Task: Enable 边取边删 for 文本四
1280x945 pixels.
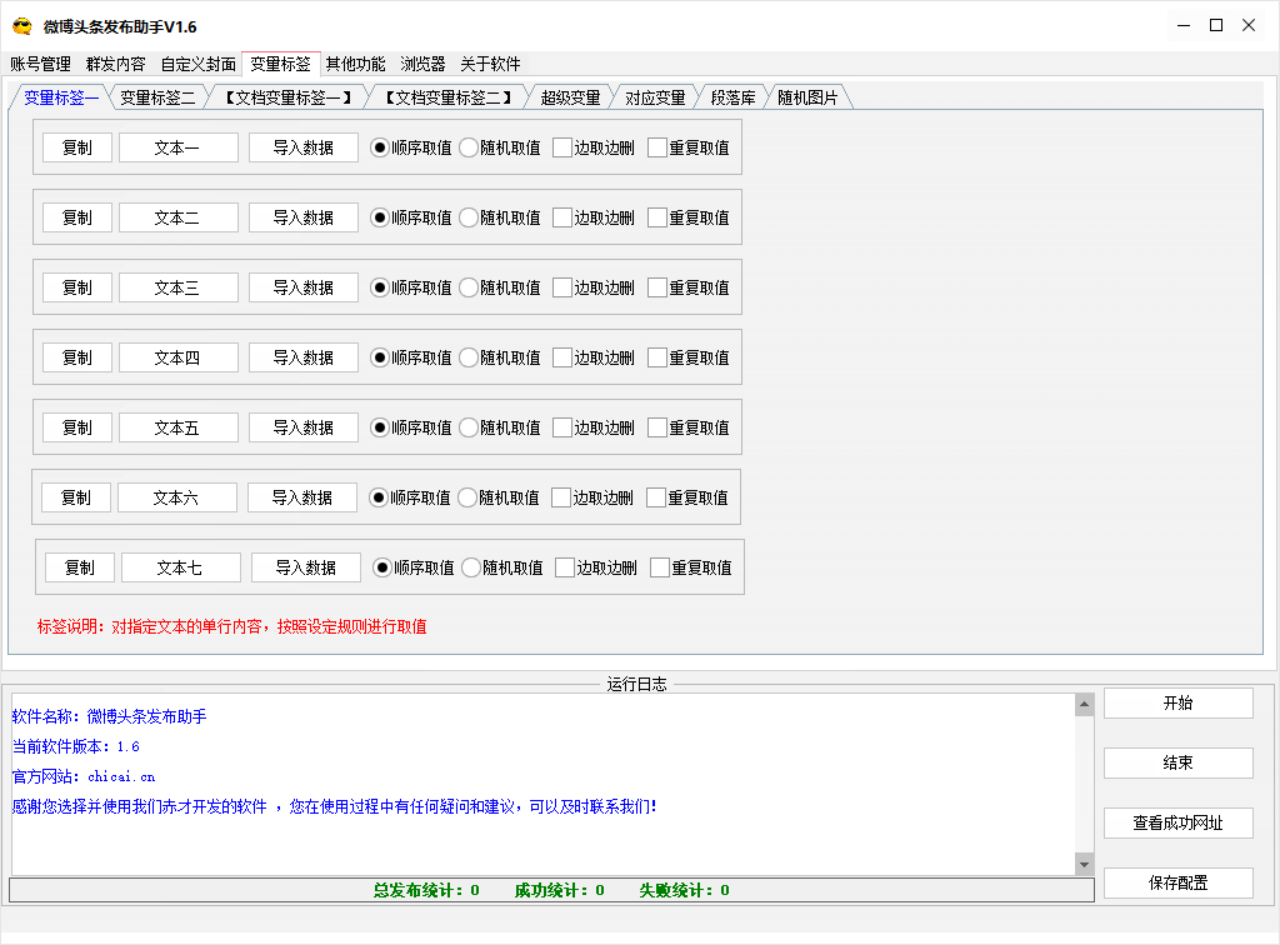Action: (593, 357)
